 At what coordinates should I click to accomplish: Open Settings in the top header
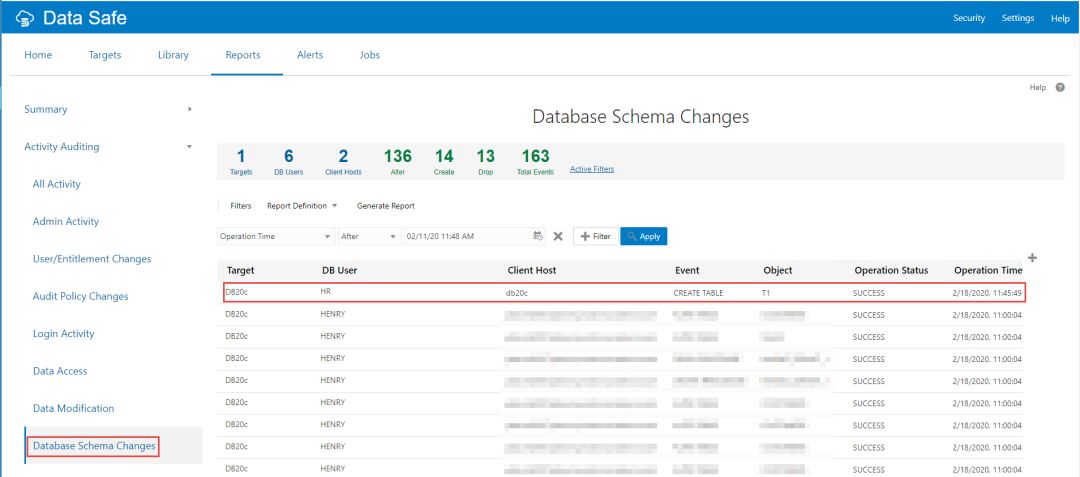coord(1018,18)
